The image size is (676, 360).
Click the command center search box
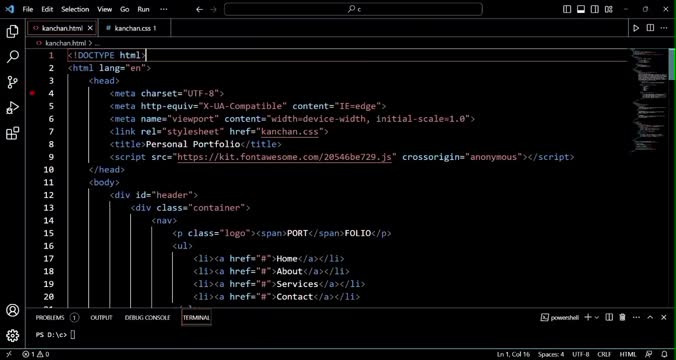[353, 9]
